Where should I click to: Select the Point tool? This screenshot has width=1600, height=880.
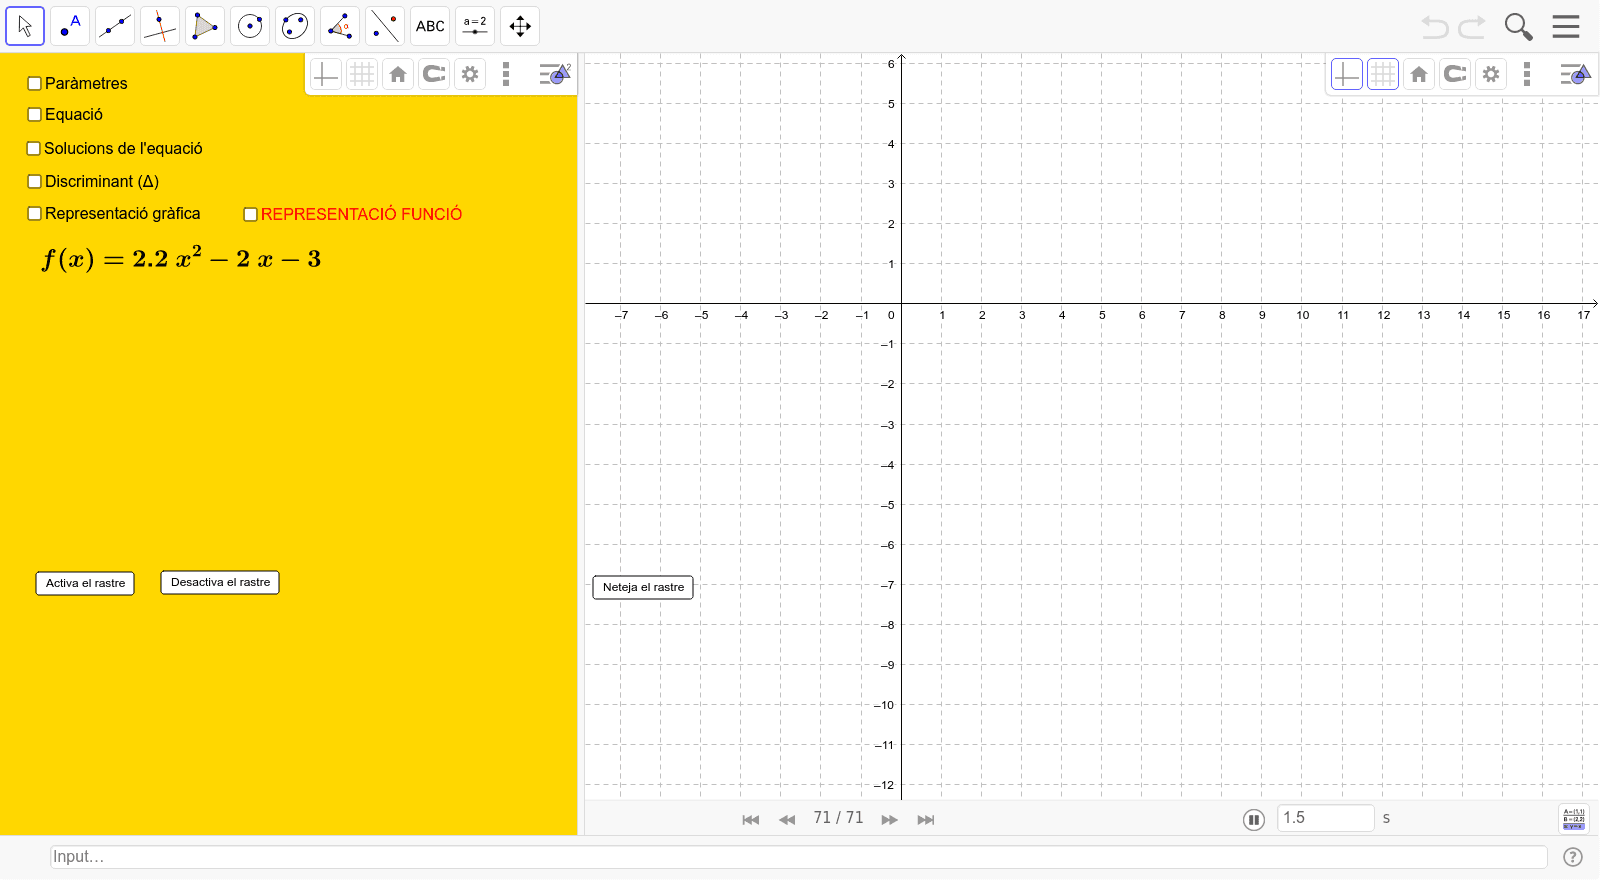tap(70, 26)
